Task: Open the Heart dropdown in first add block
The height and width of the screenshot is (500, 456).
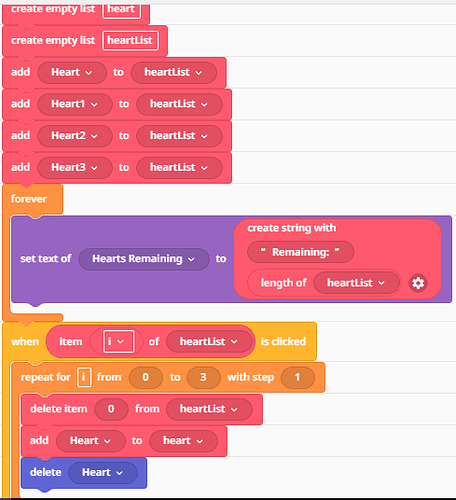Action: [72, 72]
